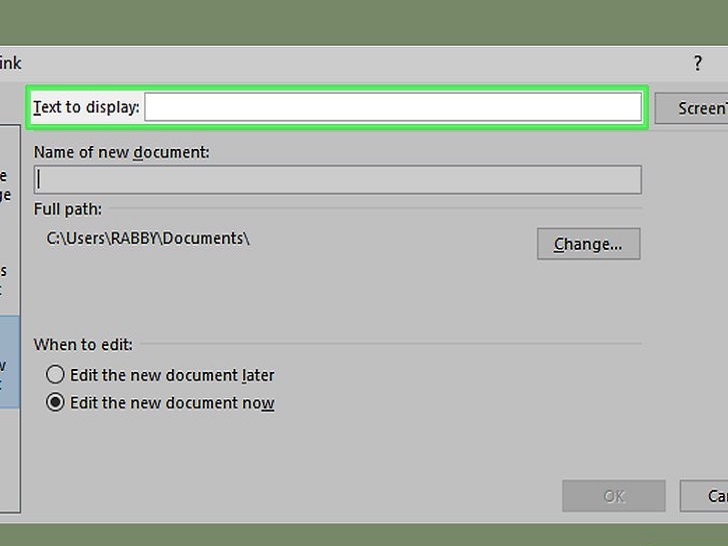
Task: Click the 'Edit the new document now' label text
Action: tap(172, 403)
